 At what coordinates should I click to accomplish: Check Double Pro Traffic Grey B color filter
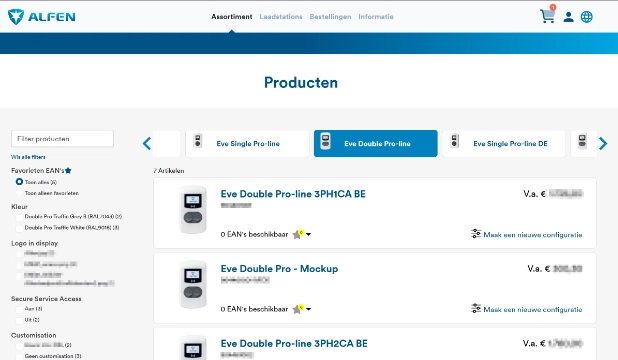click(x=19, y=217)
